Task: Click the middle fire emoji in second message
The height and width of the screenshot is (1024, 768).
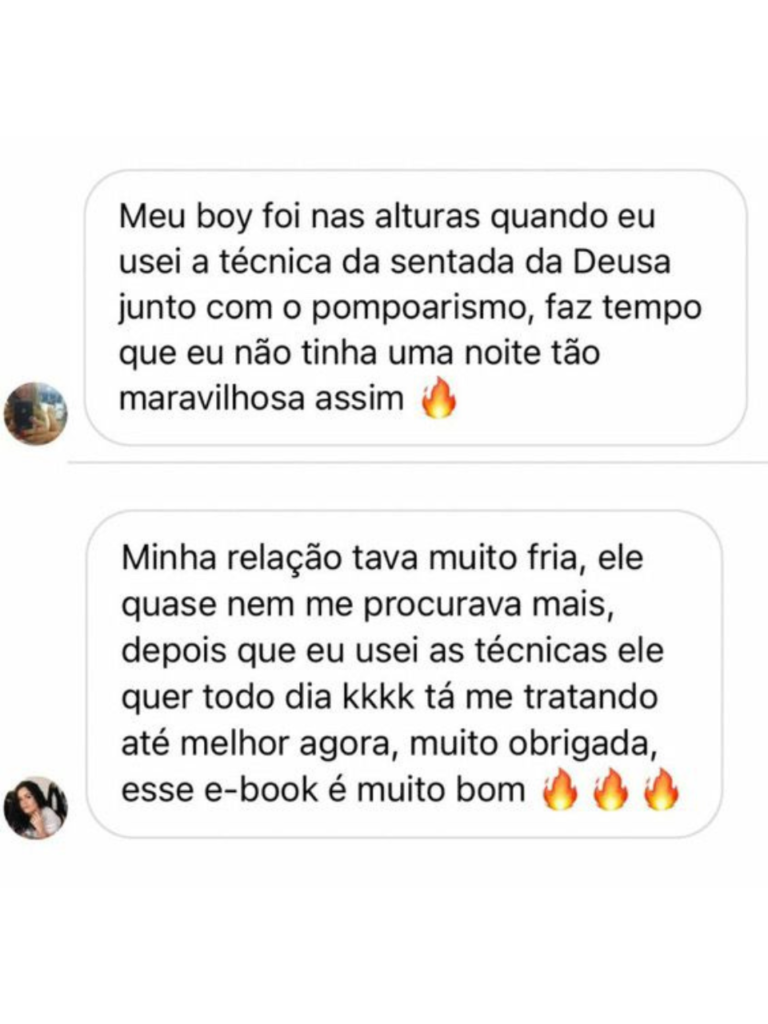Action: point(611,790)
